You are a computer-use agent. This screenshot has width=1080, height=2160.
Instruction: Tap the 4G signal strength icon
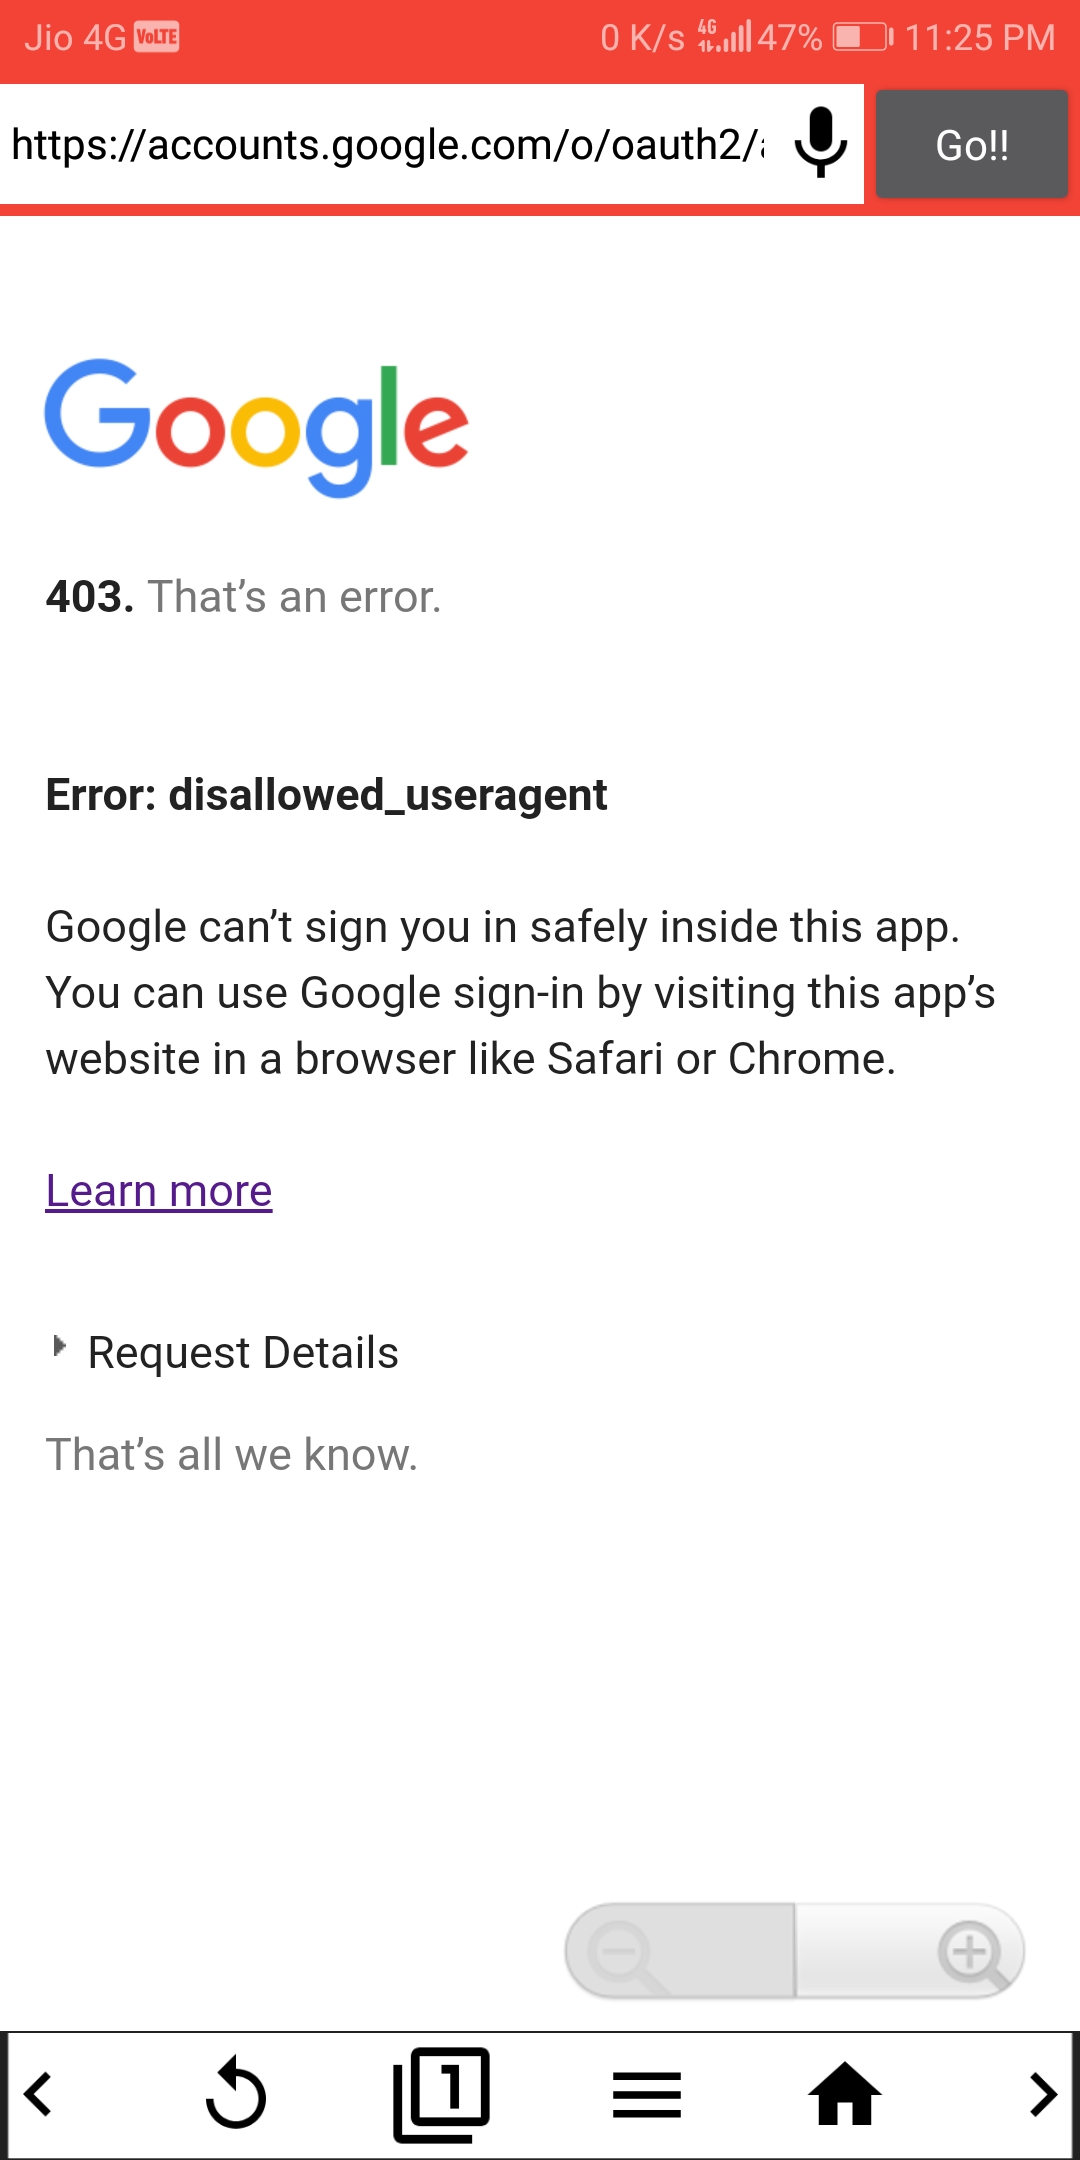pos(724,37)
